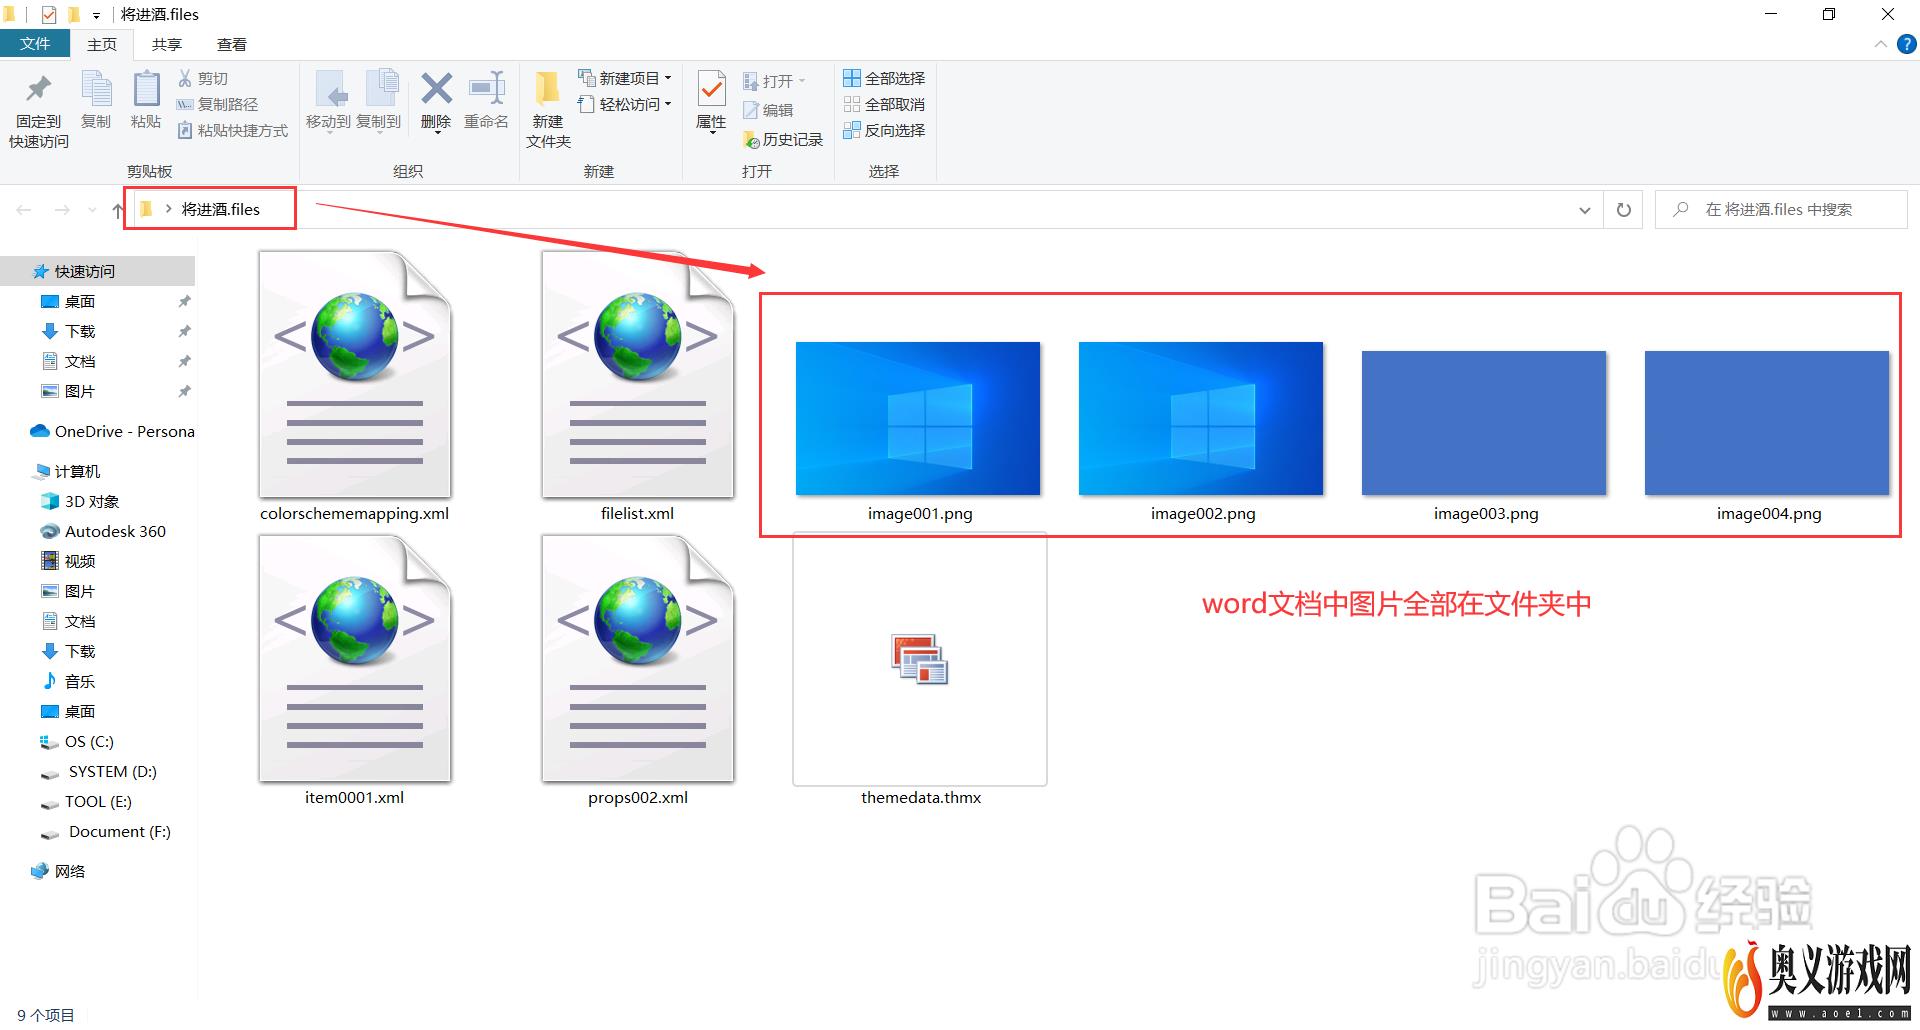Open the Move to command
Viewport: 1920px width, 1030px height.
pyautogui.click(x=328, y=100)
